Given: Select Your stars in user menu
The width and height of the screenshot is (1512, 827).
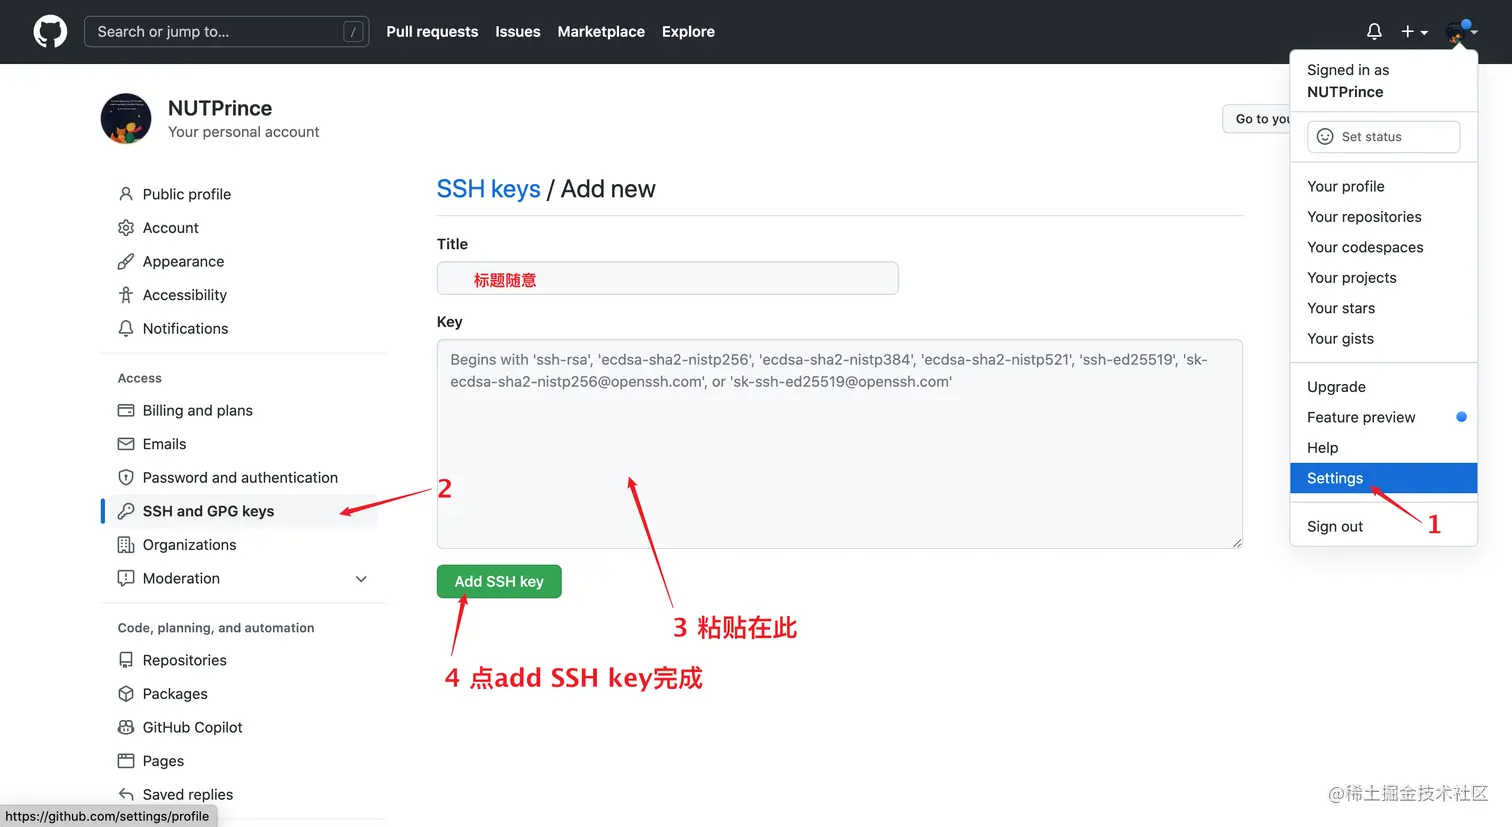Looking at the screenshot, I should tap(1384, 308).
